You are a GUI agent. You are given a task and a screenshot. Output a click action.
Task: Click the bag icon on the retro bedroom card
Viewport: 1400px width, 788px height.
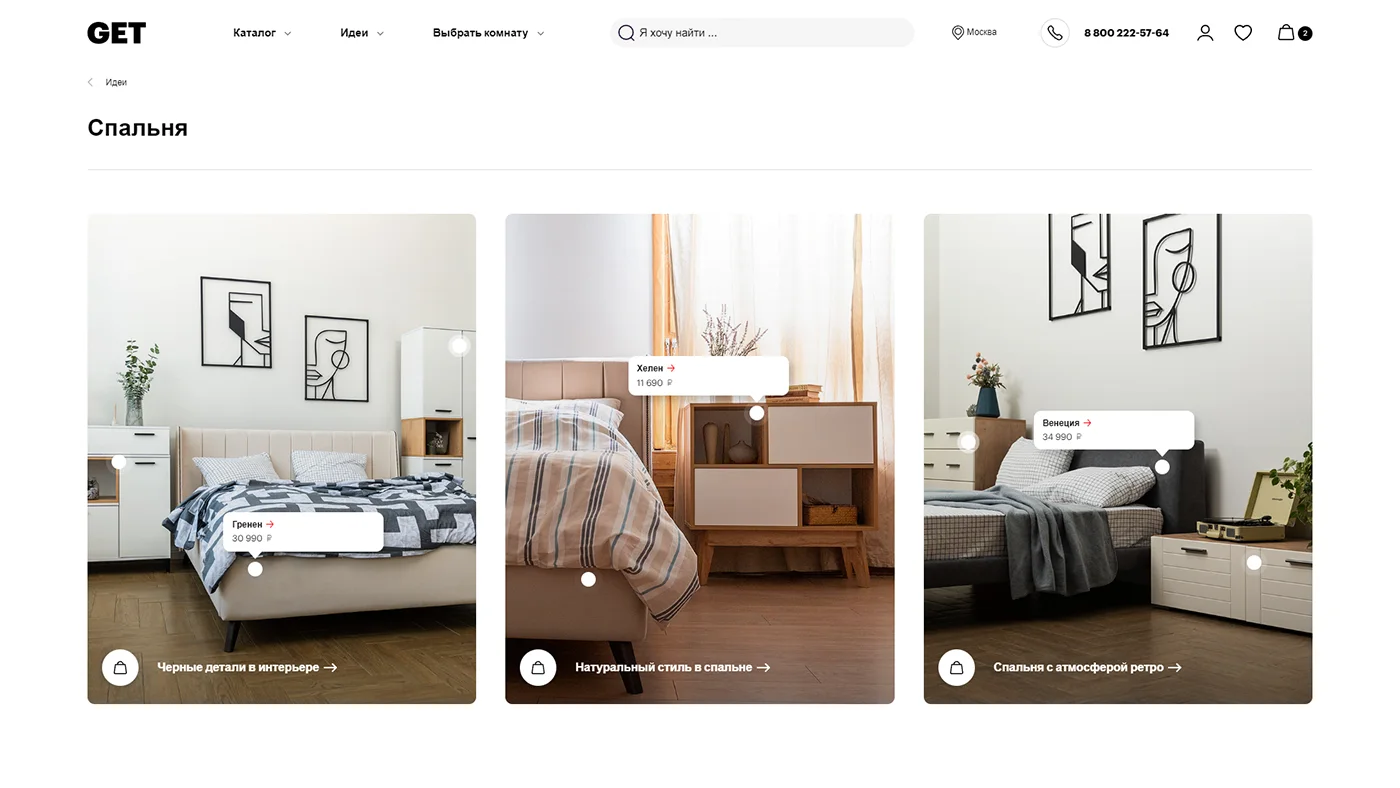point(956,667)
